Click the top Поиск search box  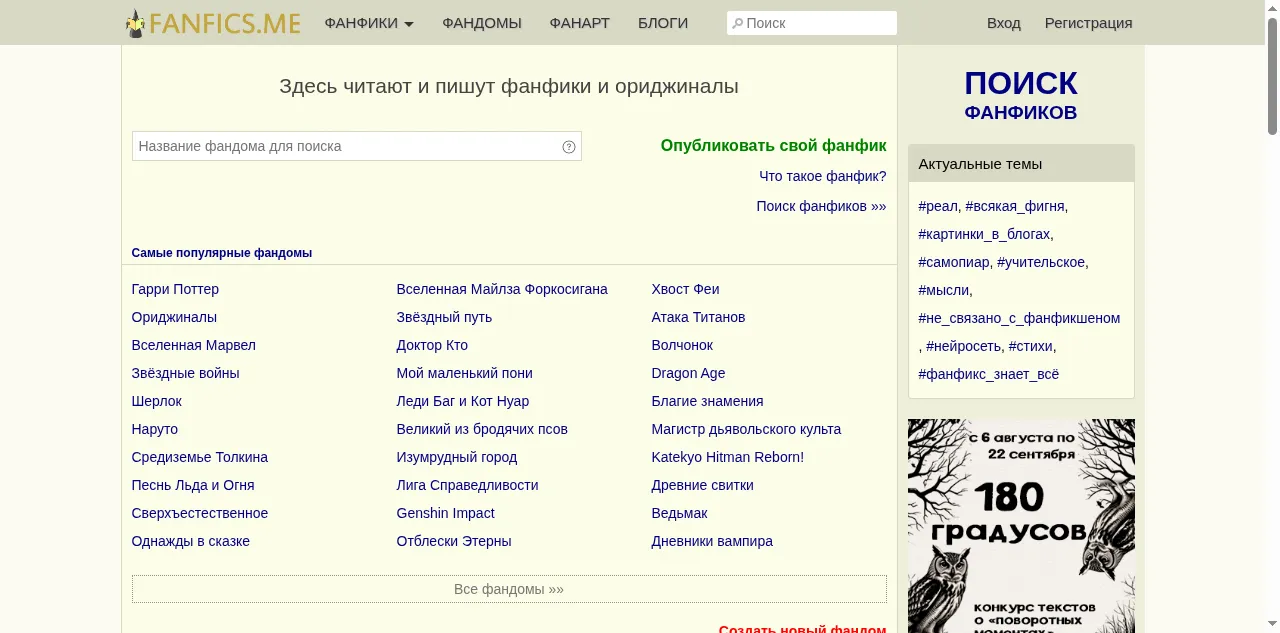[x=812, y=23]
